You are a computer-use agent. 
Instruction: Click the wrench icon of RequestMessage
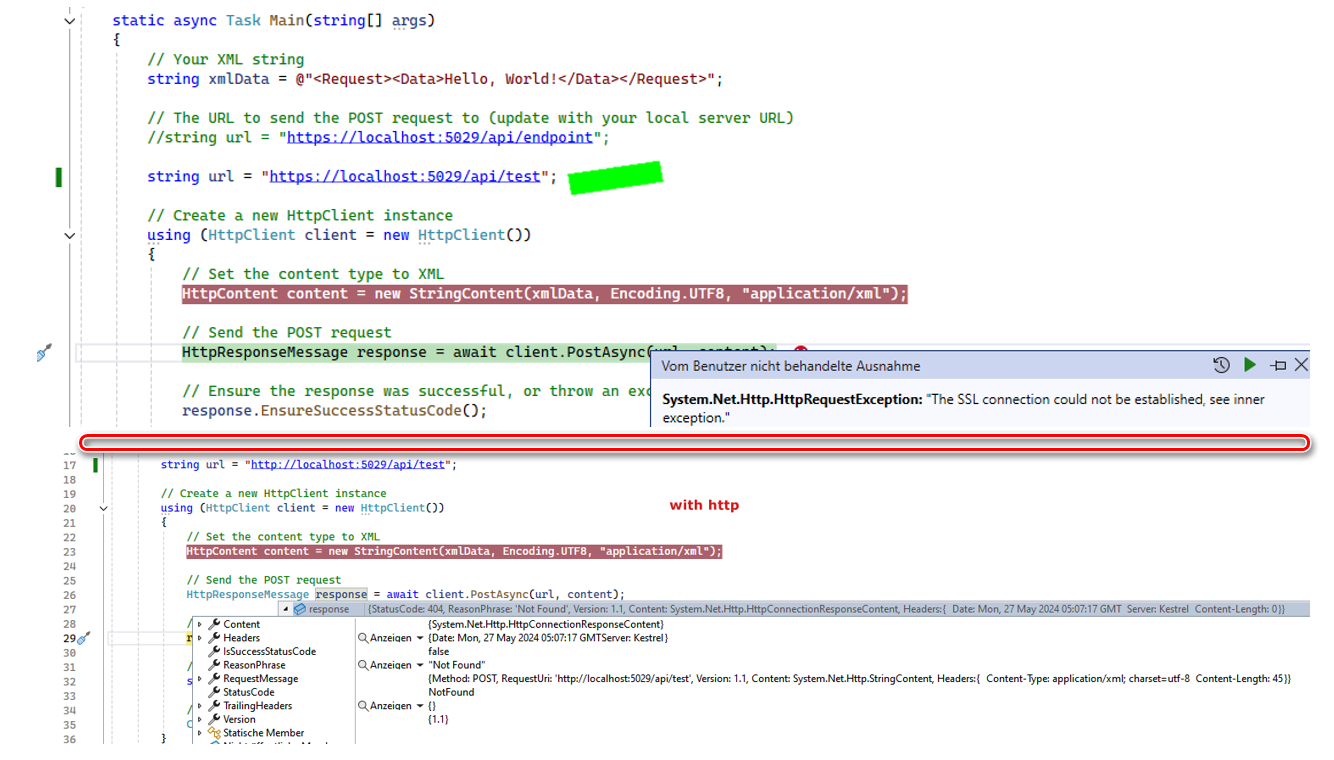(x=214, y=678)
